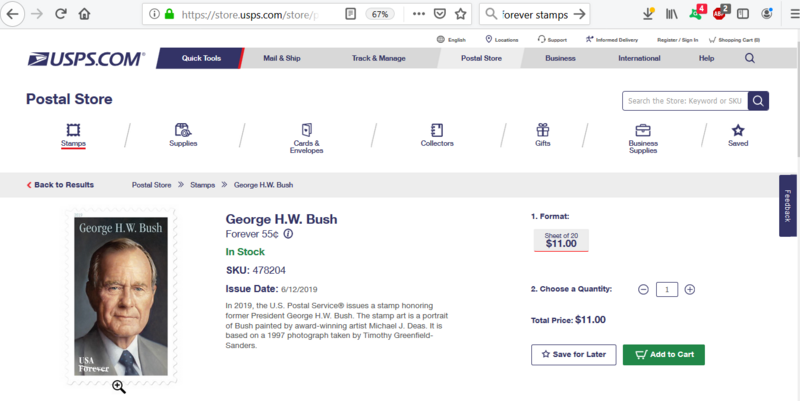This screenshot has height=401, width=800.
Task: Select the Stamps category icon
Action: coord(73,135)
